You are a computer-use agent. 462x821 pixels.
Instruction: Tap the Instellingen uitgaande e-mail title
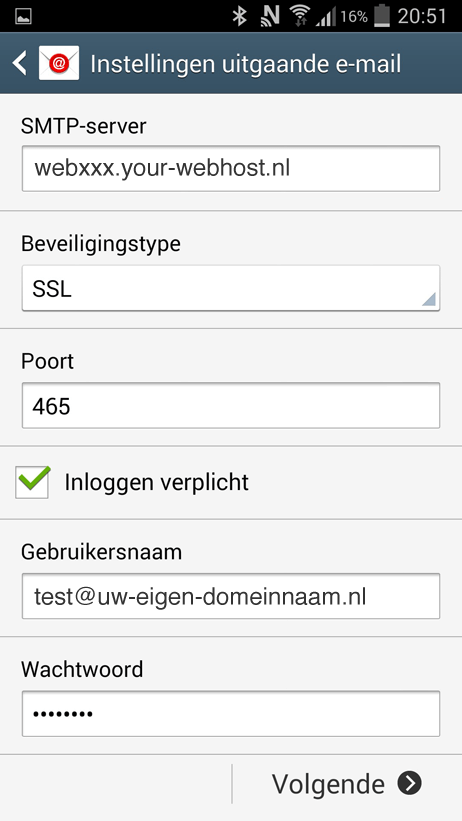[x=246, y=64]
